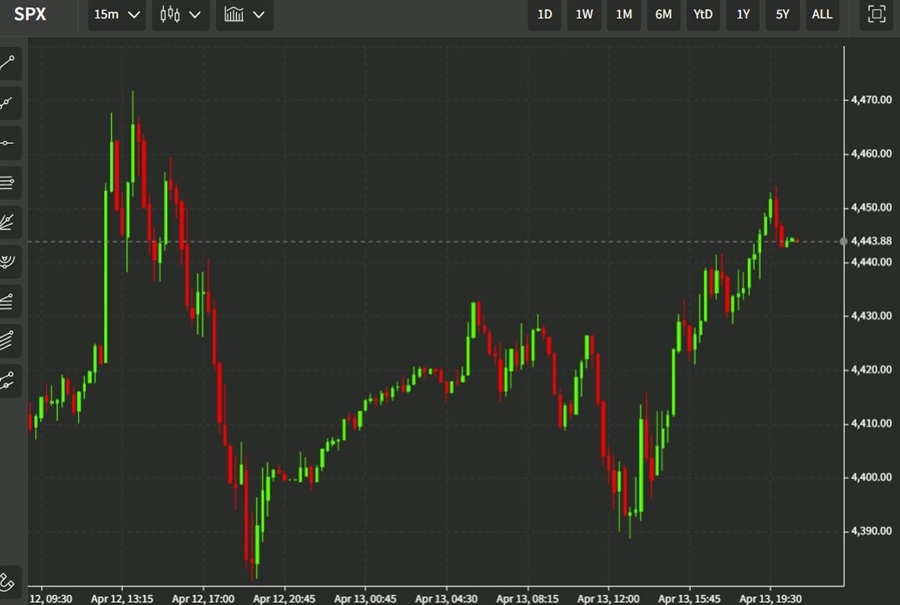Set chart range to 6M
The width and height of the screenshot is (900, 605).
point(664,14)
